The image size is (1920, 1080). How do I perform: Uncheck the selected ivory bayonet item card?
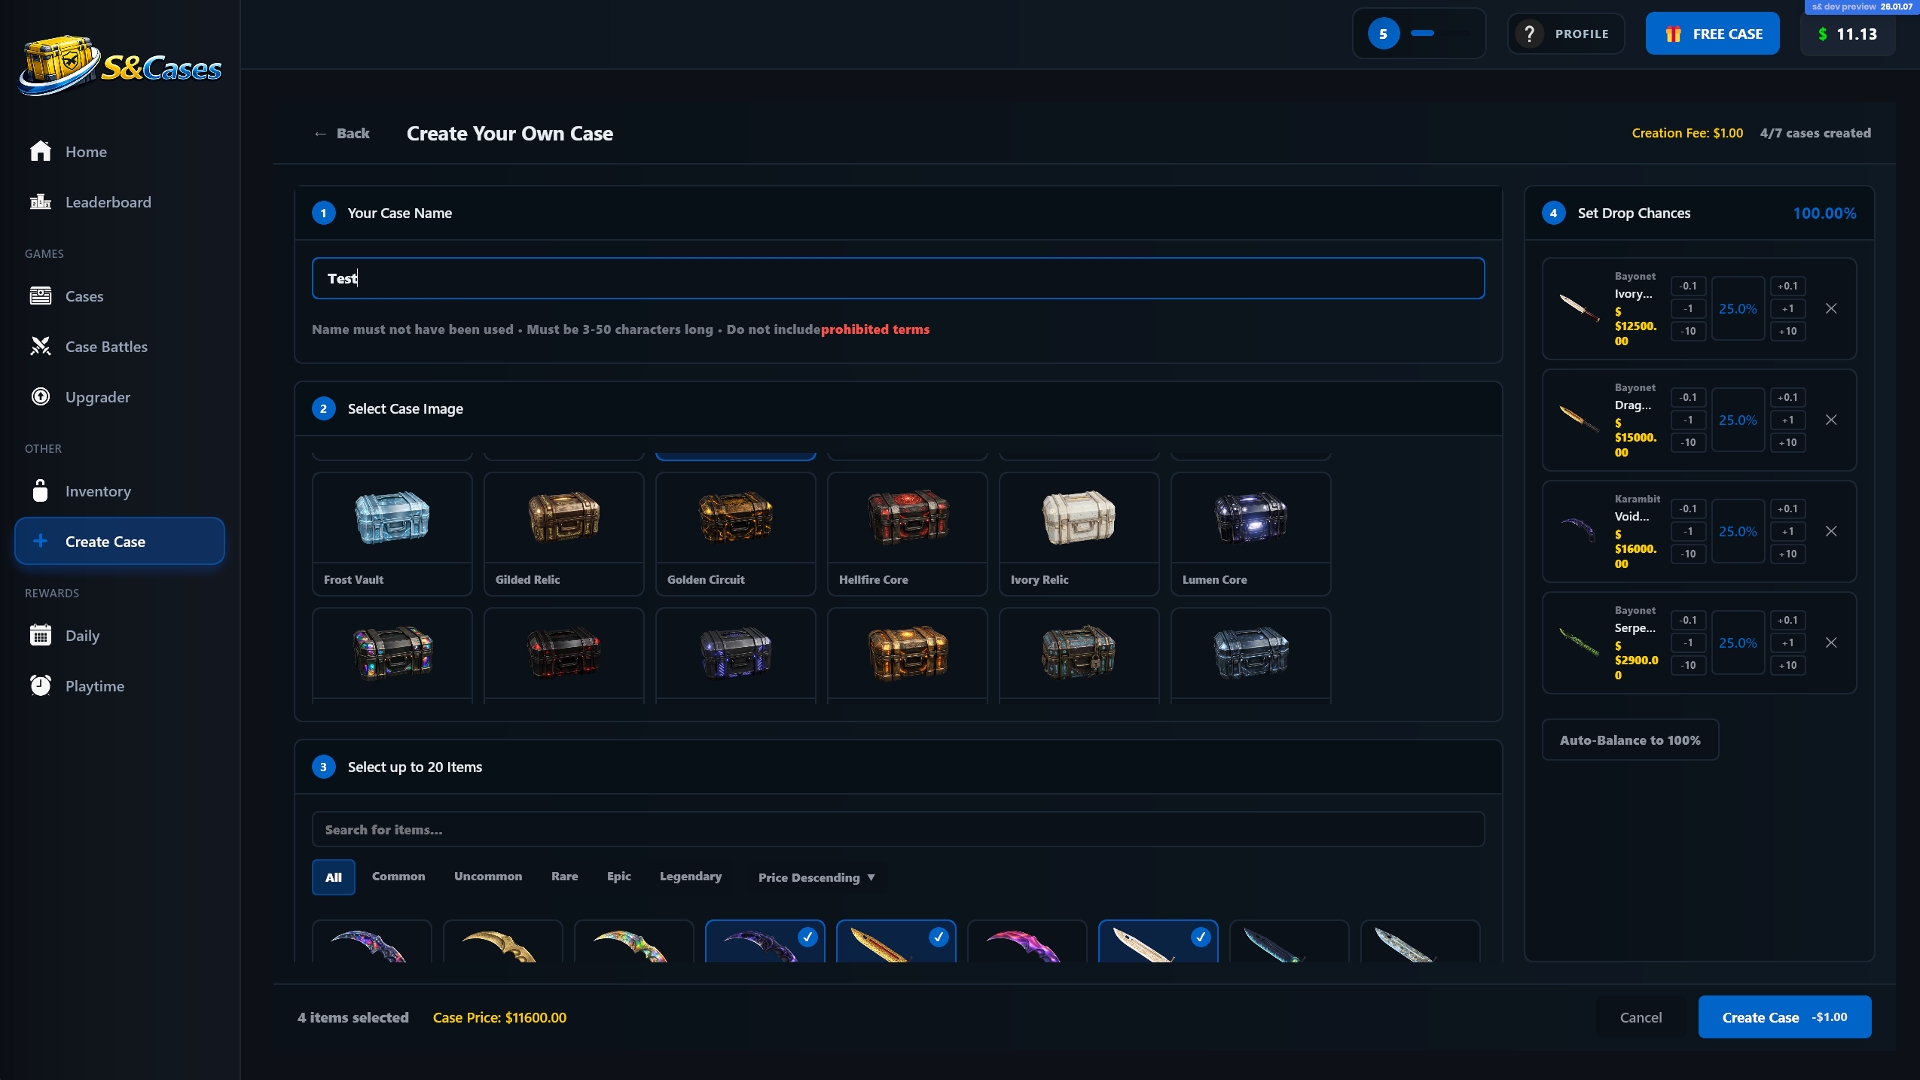[x=1158, y=941]
